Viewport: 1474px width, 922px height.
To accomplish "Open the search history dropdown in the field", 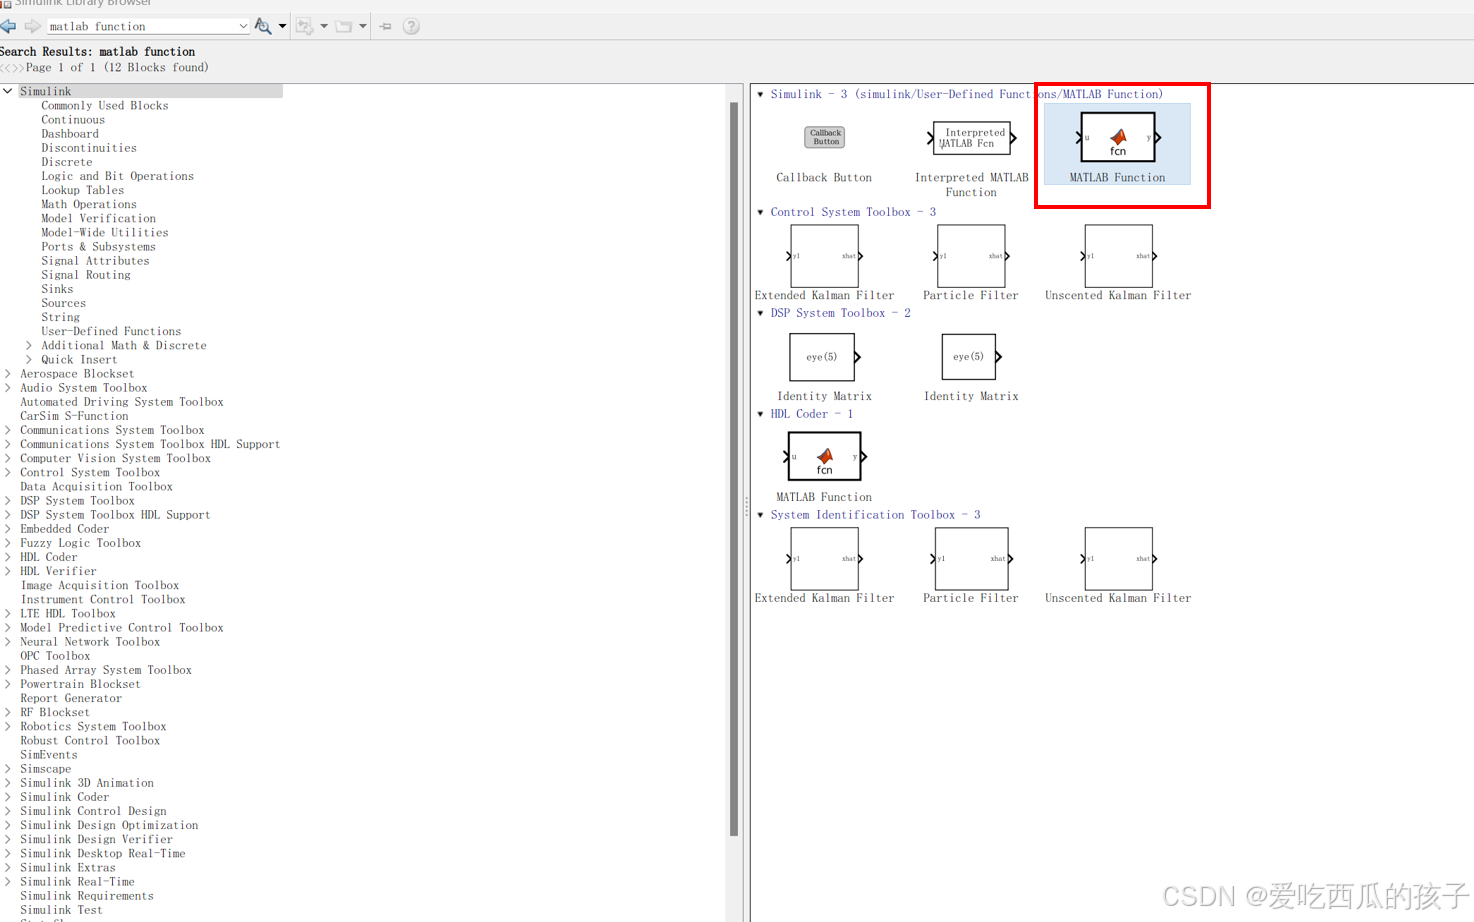I will tap(243, 26).
